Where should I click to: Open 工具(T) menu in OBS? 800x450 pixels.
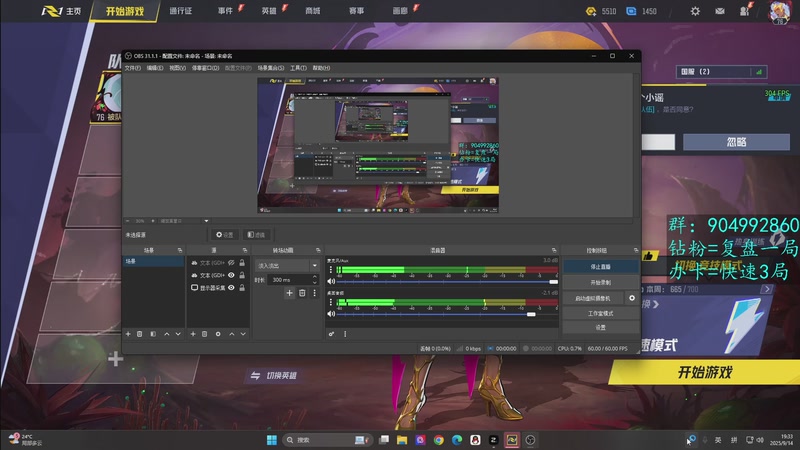tap(298, 68)
